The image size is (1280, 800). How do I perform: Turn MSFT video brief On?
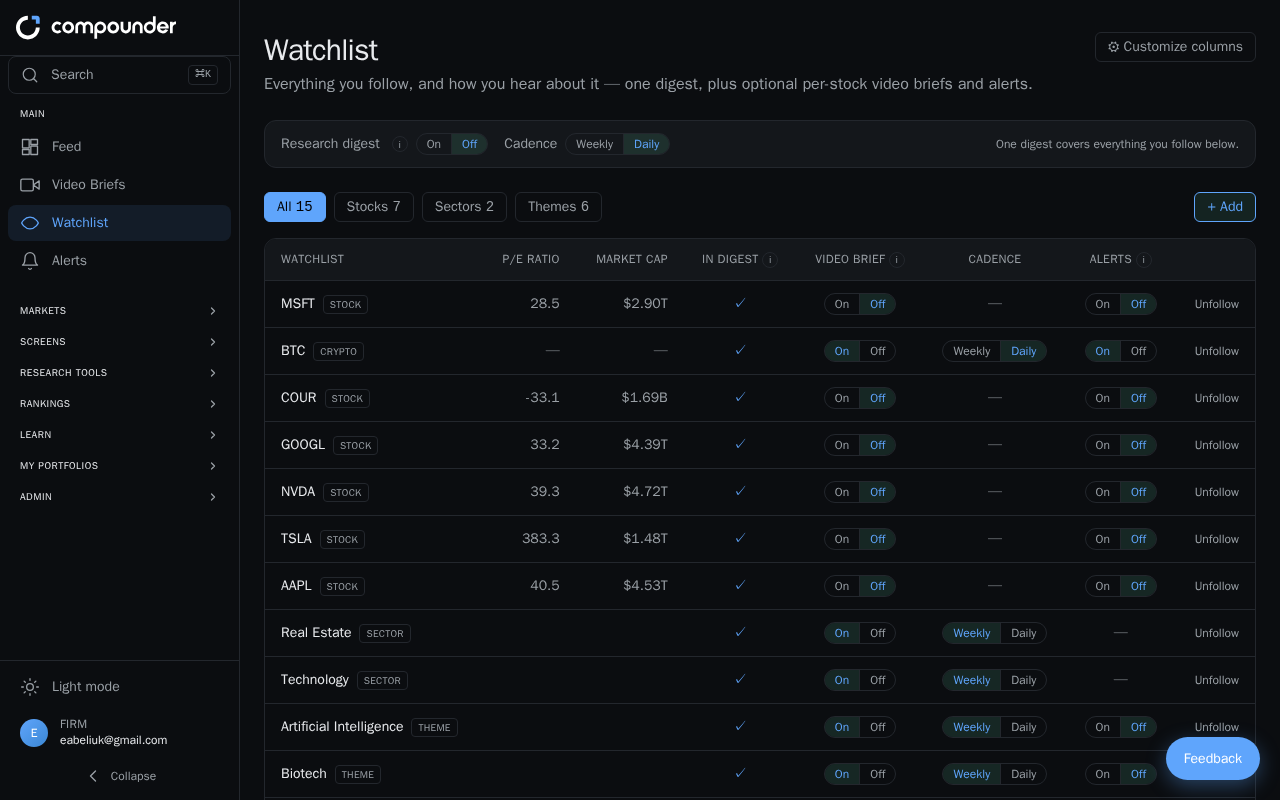[x=842, y=304]
